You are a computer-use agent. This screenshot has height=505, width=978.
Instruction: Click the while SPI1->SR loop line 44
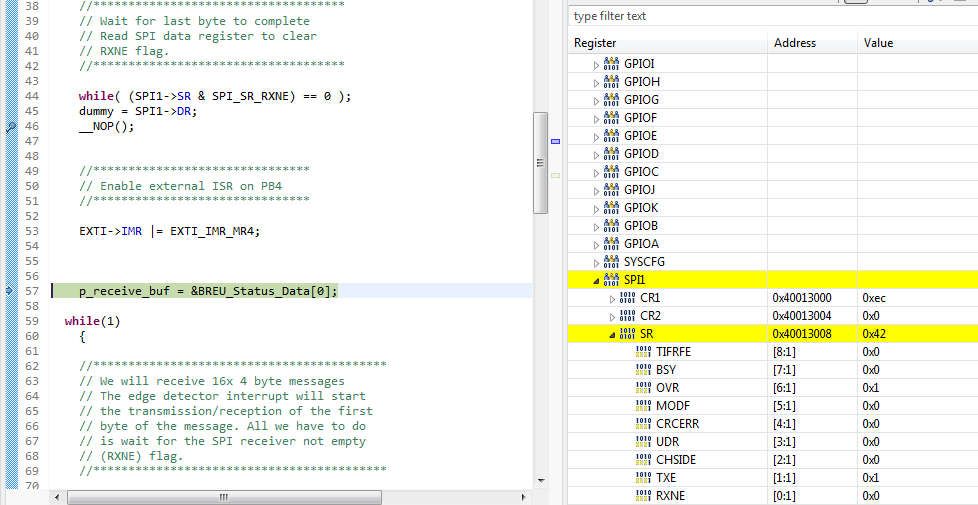[215, 97]
